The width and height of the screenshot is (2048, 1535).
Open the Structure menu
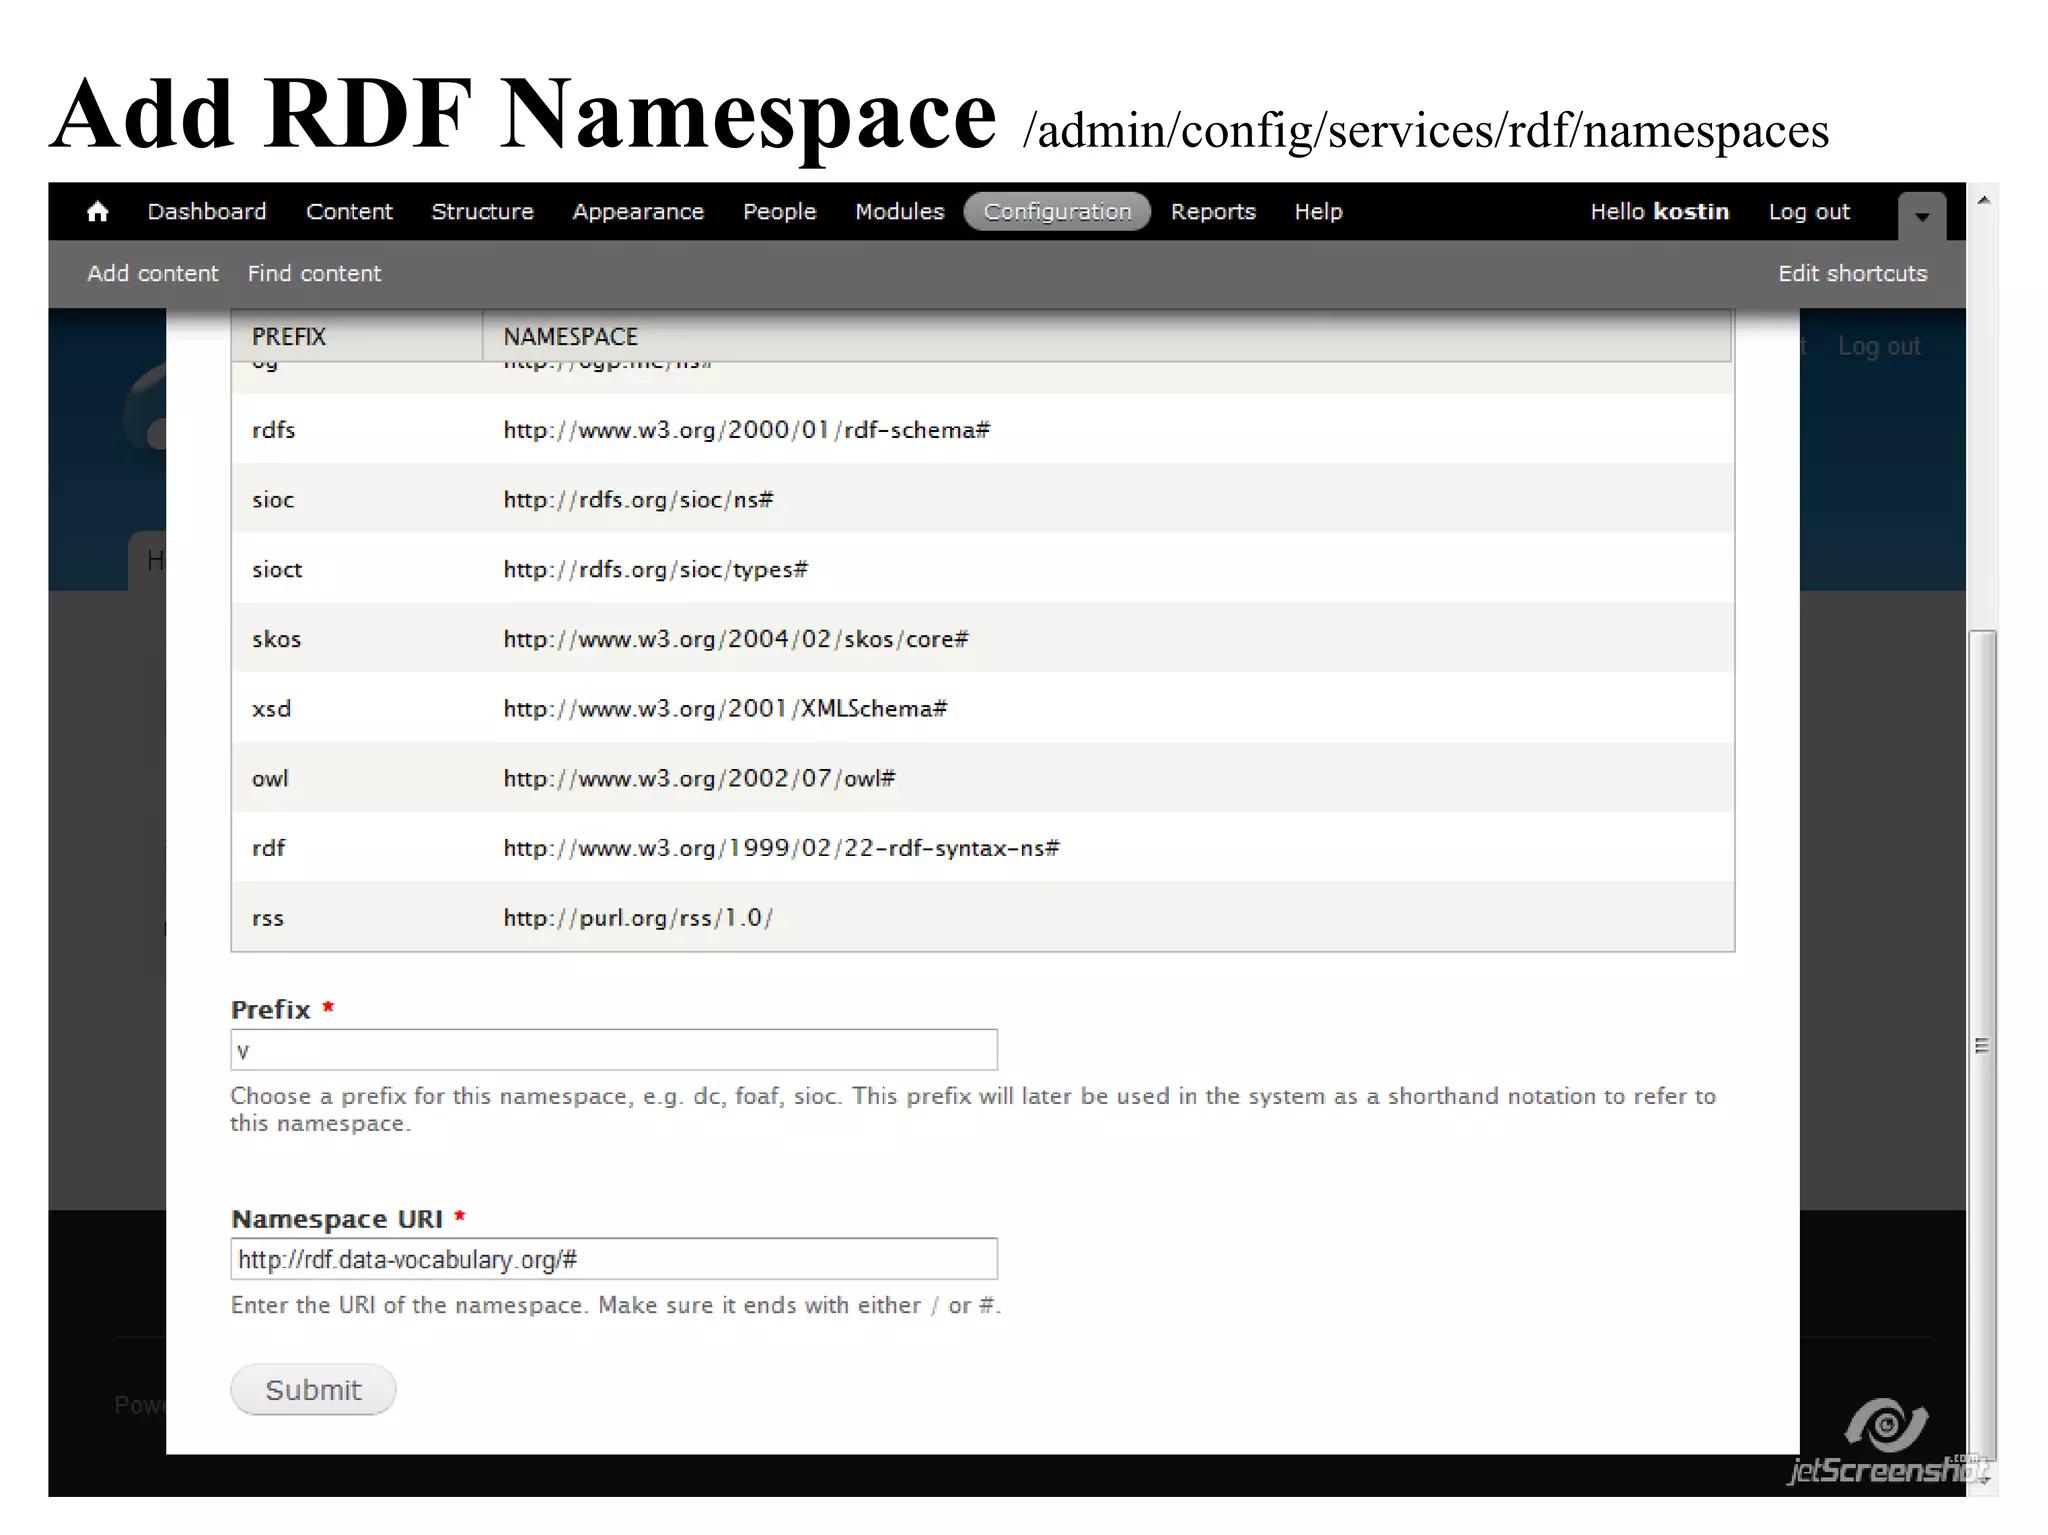(482, 212)
